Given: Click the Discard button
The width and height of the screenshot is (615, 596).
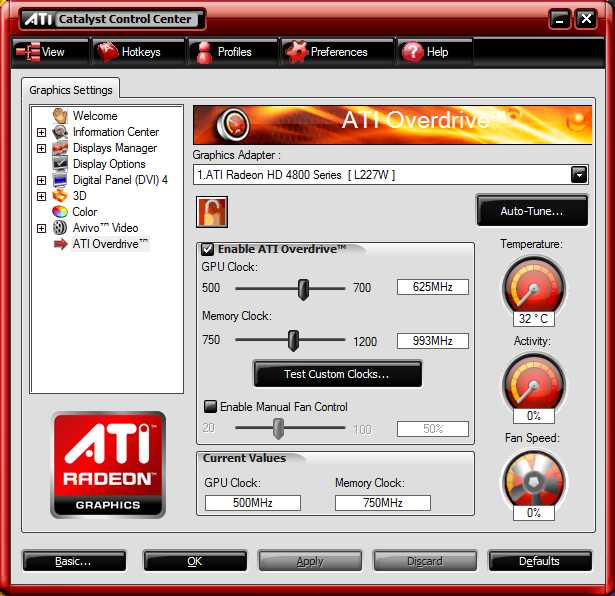Looking at the screenshot, I should point(425,561).
